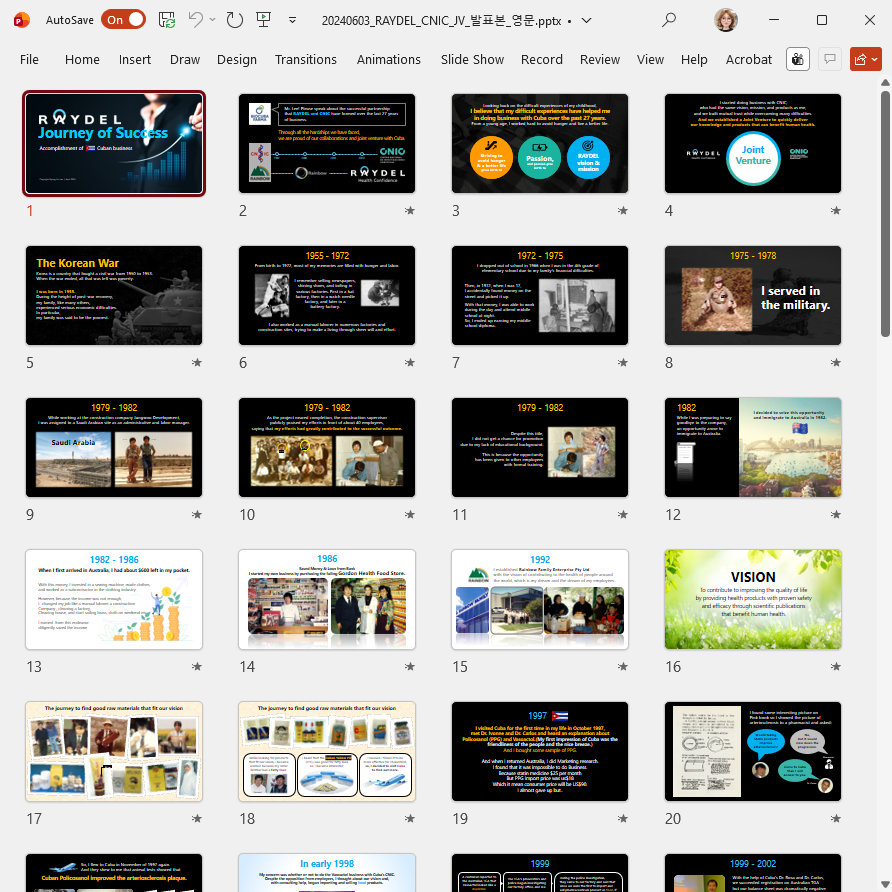Open the View tab
This screenshot has height=892, width=892.
point(650,59)
